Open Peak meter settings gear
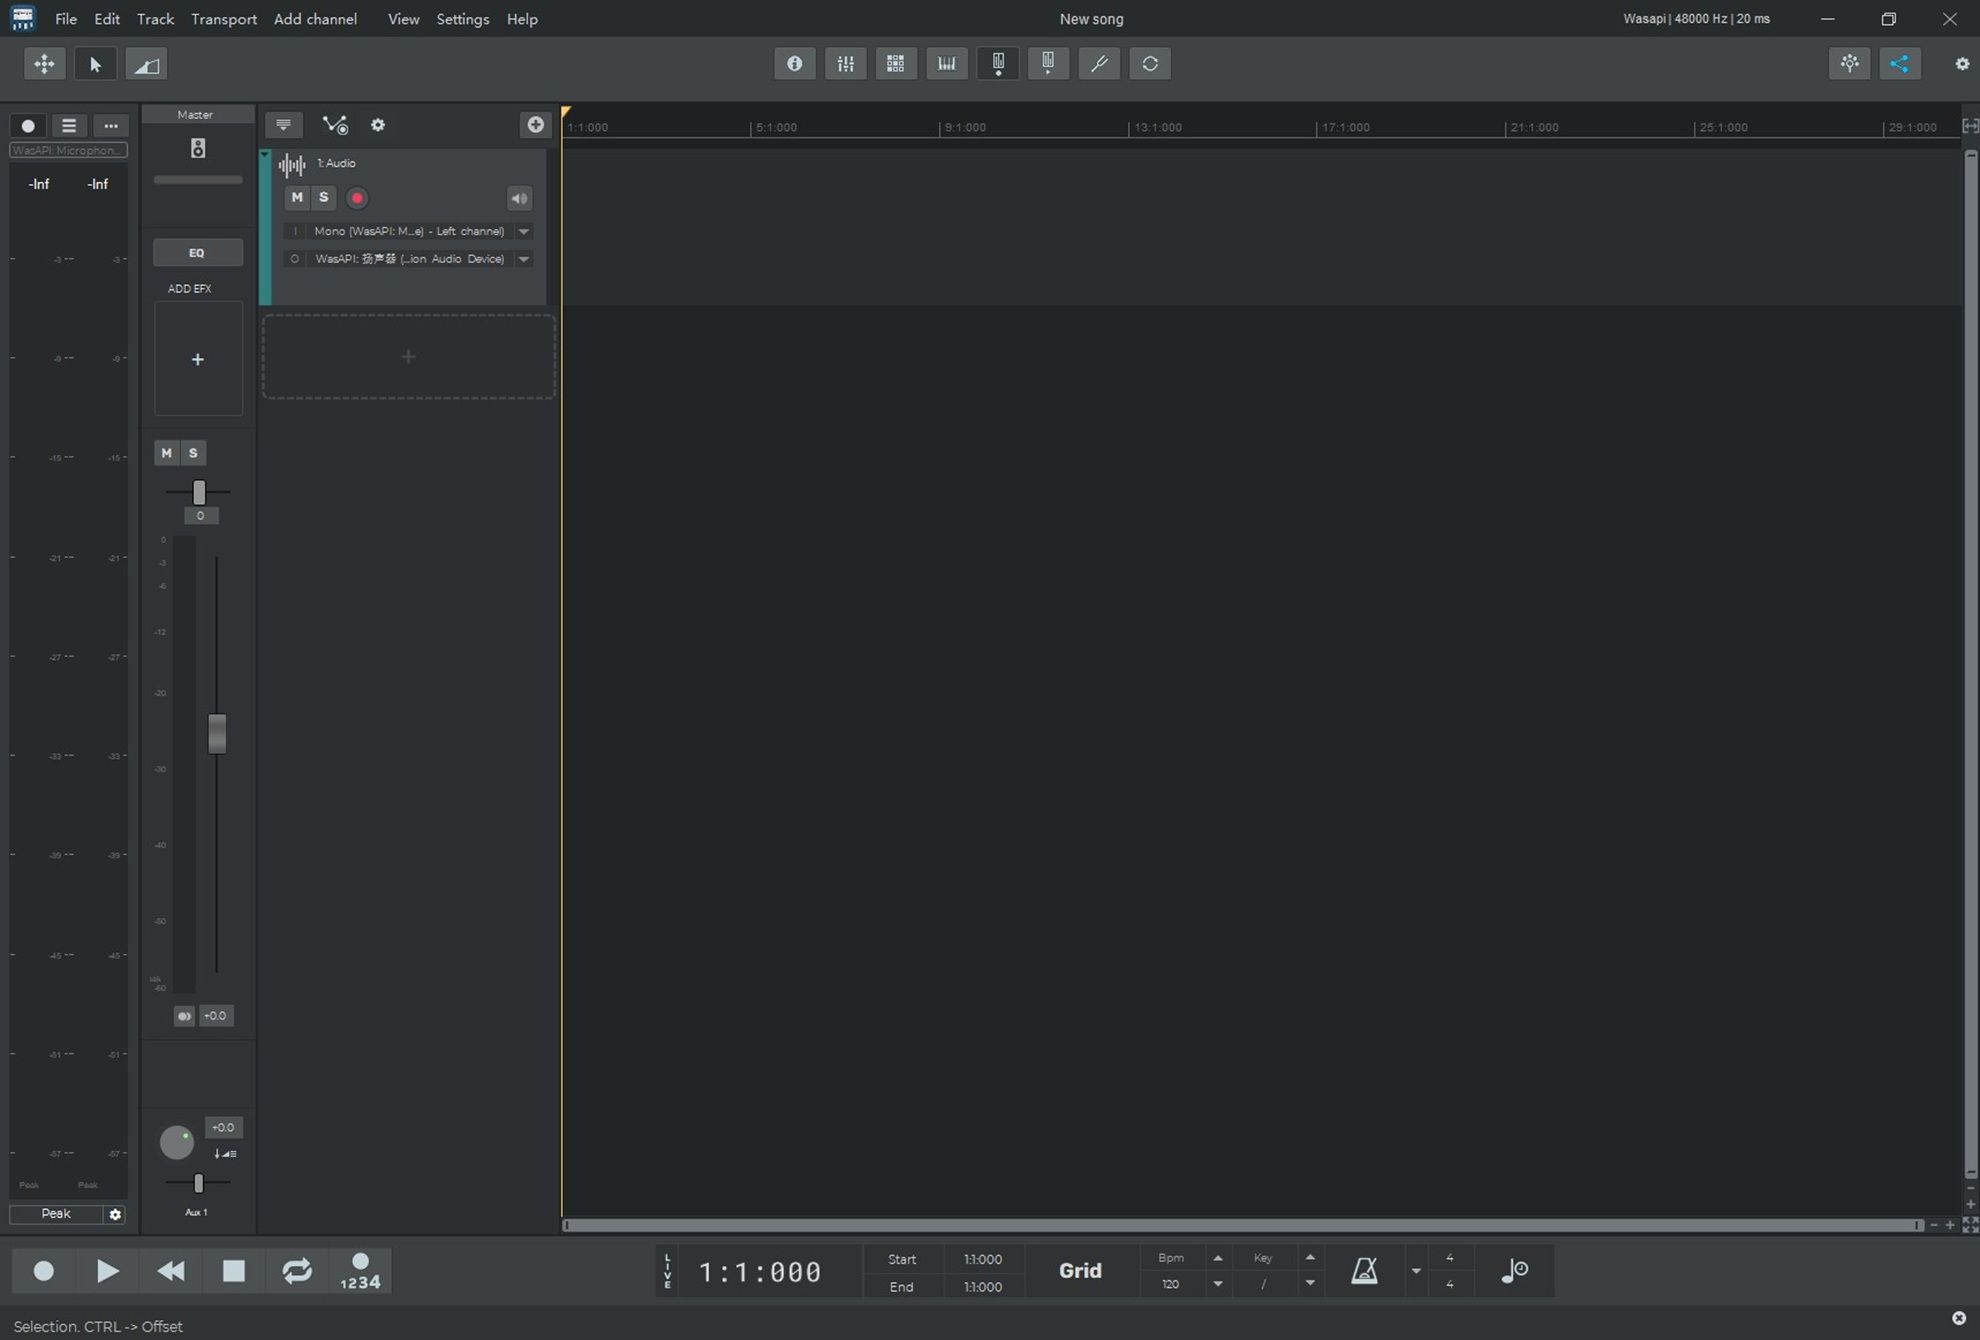Screen dimensions: 1980x1340 click(115, 1214)
